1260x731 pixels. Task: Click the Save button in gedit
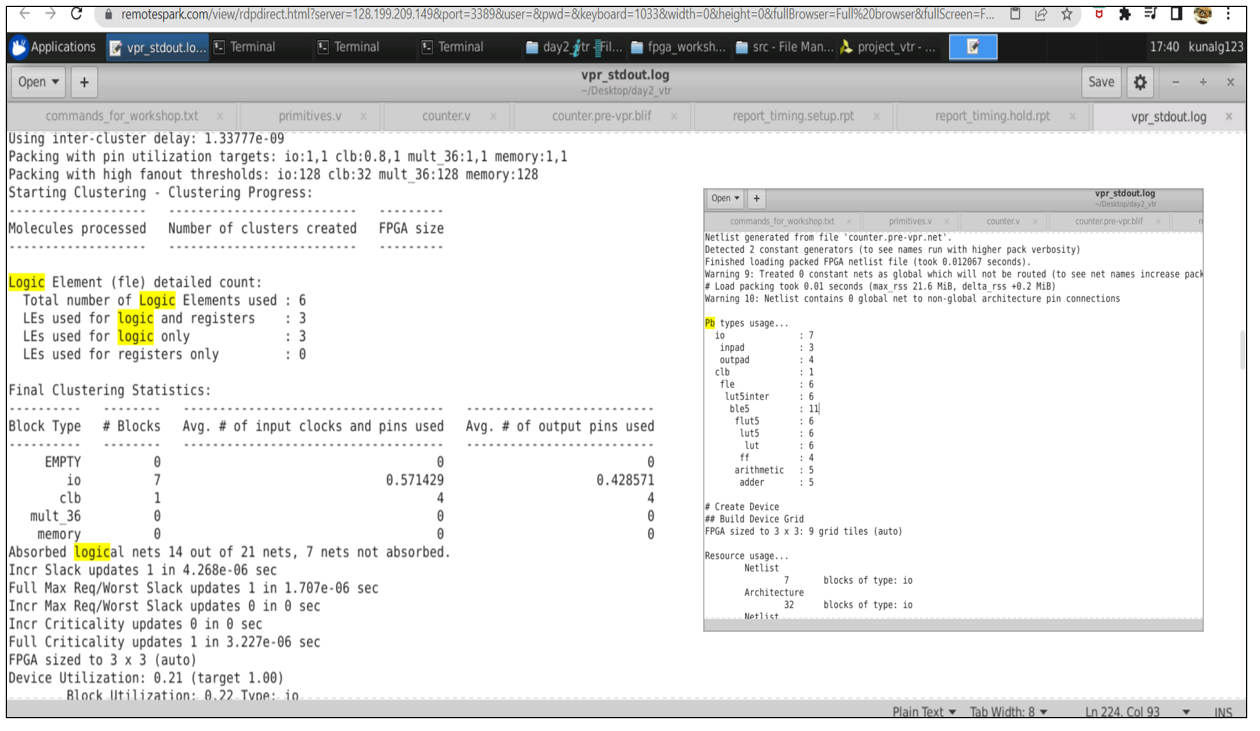pyautogui.click(x=1100, y=82)
